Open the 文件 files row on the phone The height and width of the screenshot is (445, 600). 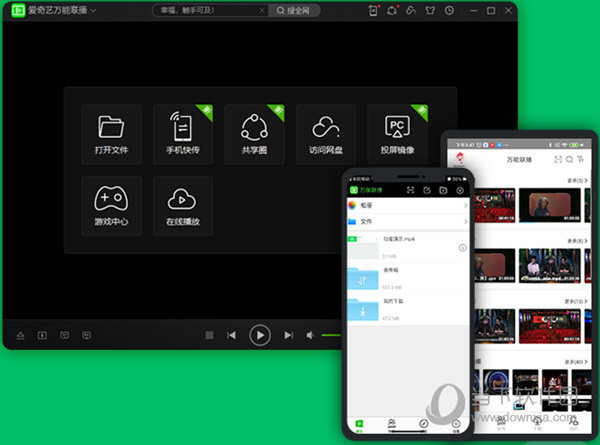point(408,222)
